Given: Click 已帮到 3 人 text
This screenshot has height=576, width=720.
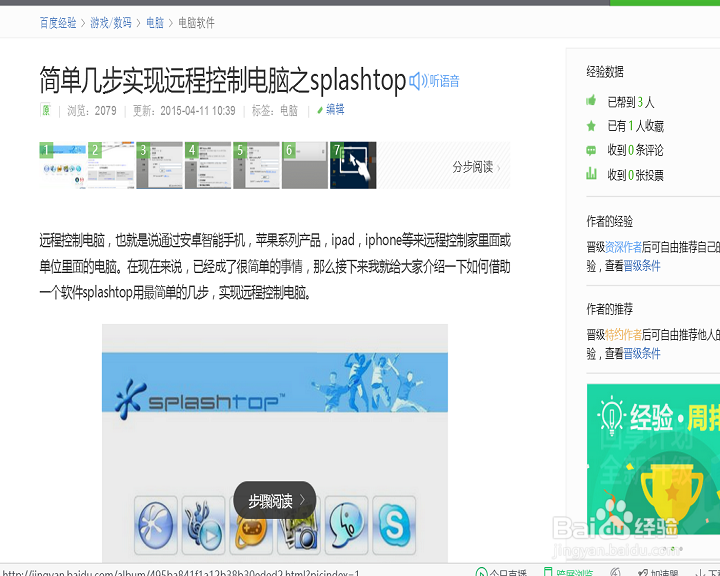Looking at the screenshot, I should pyautogui.click(x=631, y=102).
